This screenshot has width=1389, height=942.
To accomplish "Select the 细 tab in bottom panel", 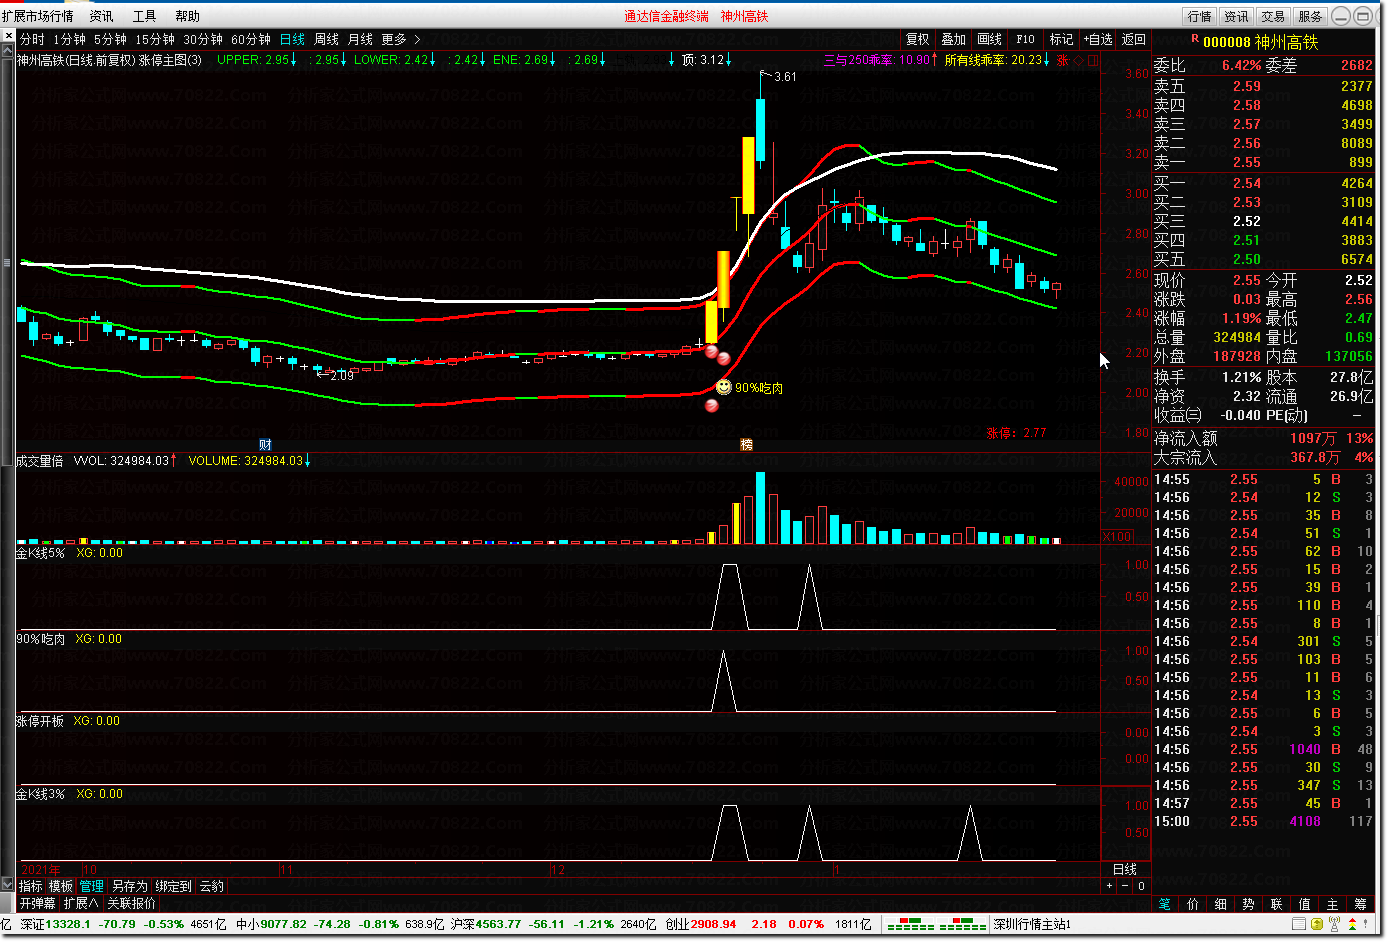I will click(1221, 904).
